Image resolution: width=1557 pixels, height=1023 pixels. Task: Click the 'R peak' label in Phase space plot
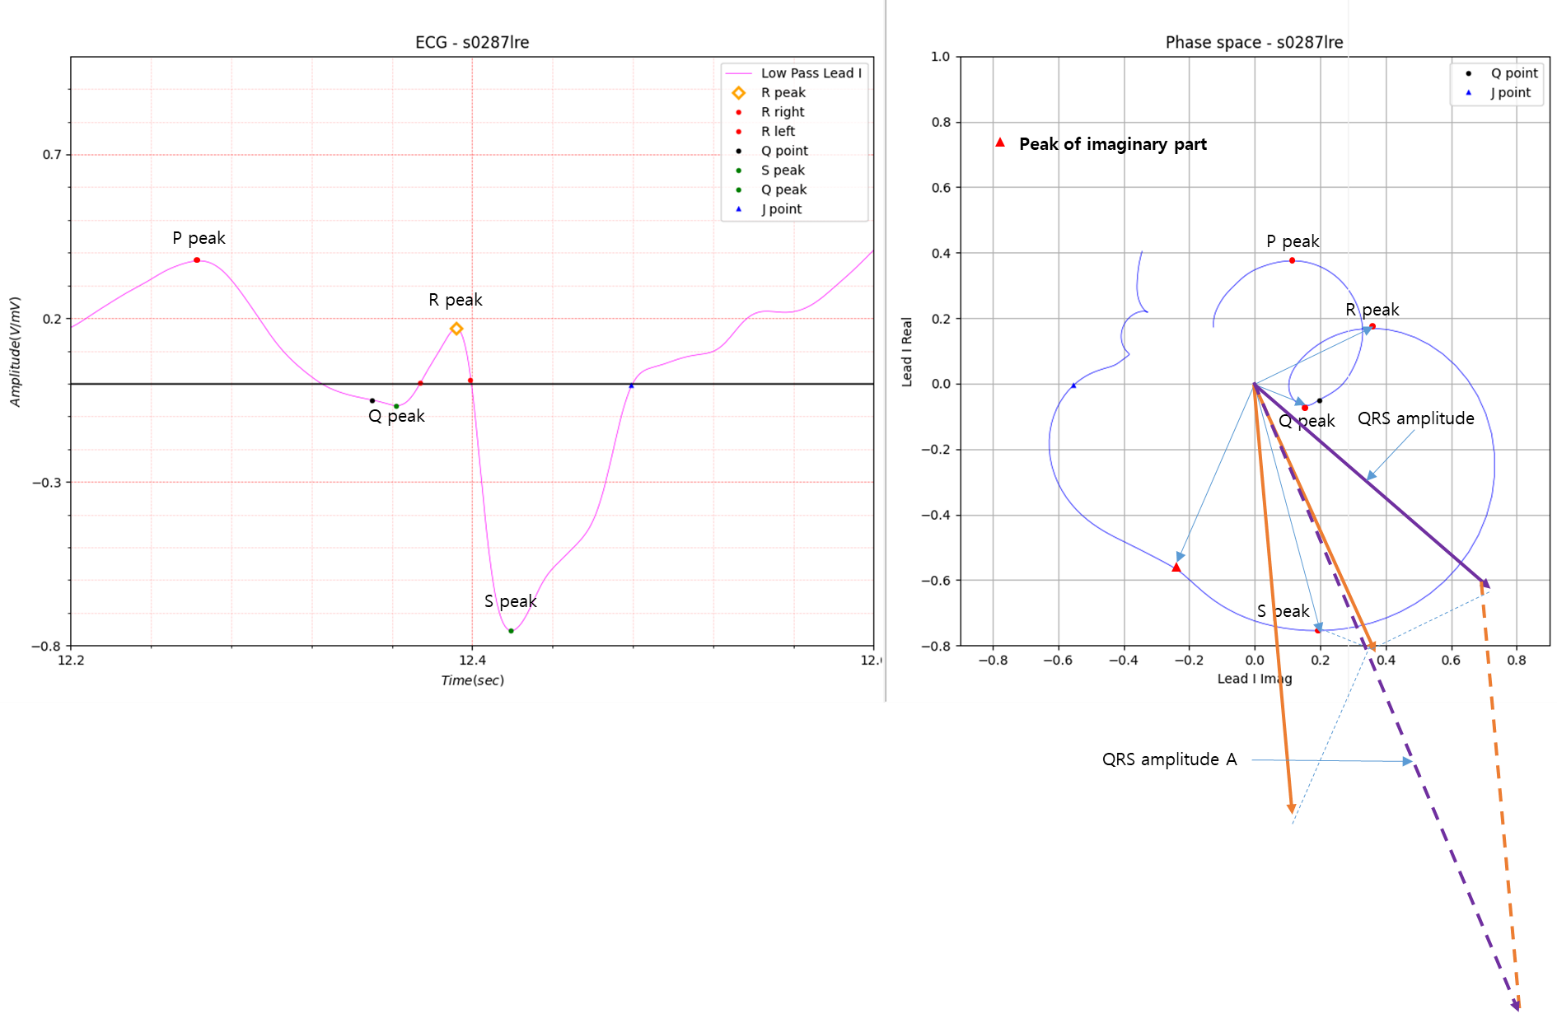pos(1372,310)
